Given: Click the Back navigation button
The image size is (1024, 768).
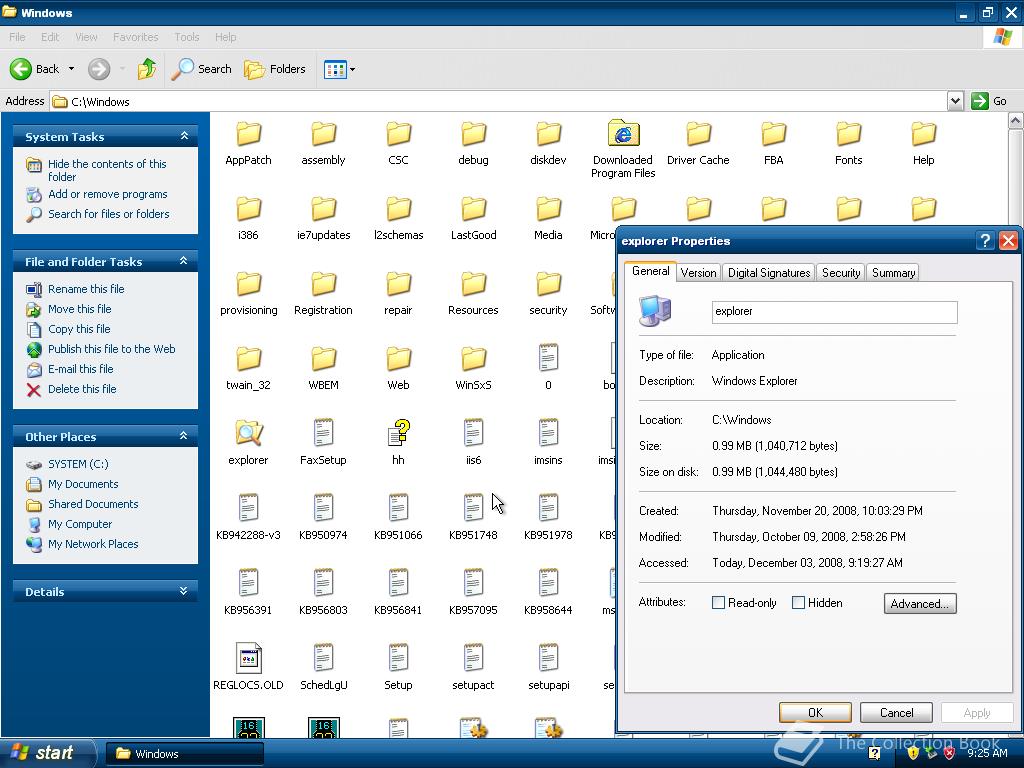Looking at the screenshot, I should (35, 69).
